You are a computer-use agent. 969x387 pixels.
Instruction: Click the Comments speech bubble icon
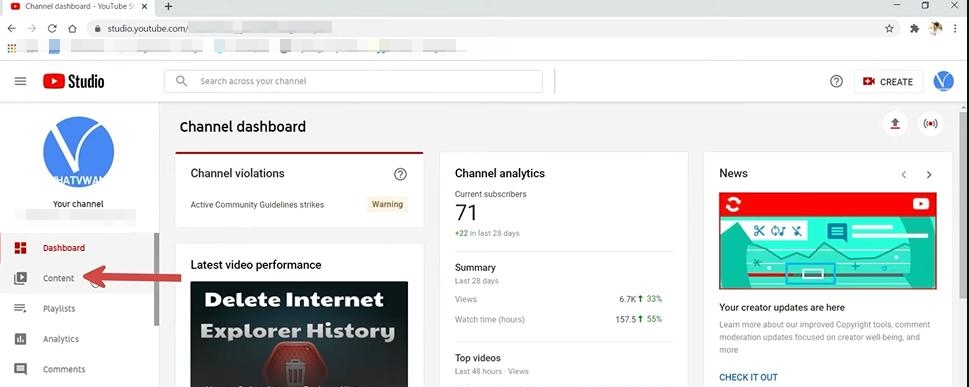tap(20, 369)
